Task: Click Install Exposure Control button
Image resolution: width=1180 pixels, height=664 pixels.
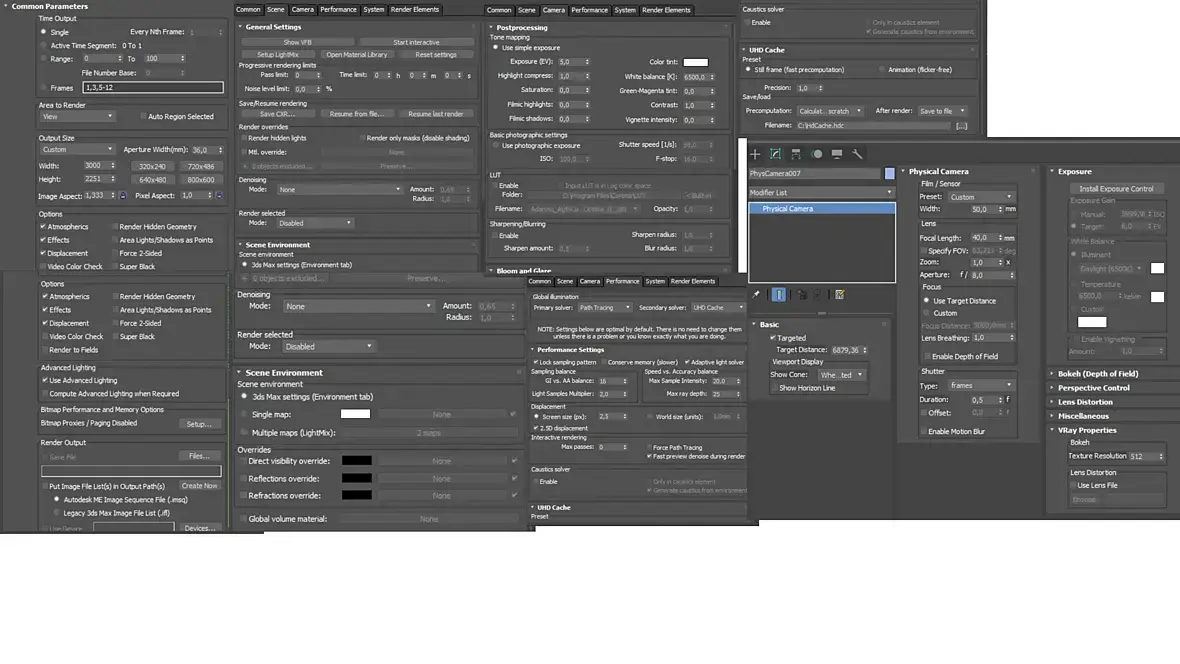Action: [1116, 189]
